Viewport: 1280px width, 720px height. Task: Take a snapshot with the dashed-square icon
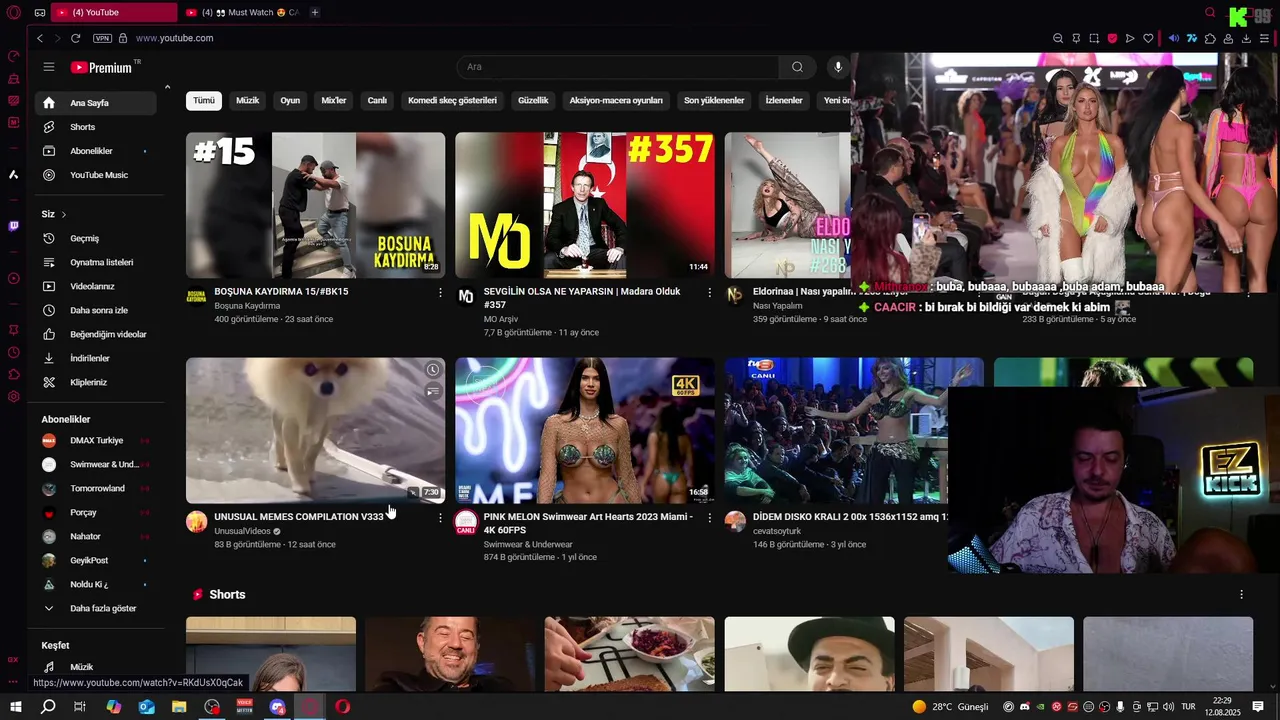(x=1094, y=38)
